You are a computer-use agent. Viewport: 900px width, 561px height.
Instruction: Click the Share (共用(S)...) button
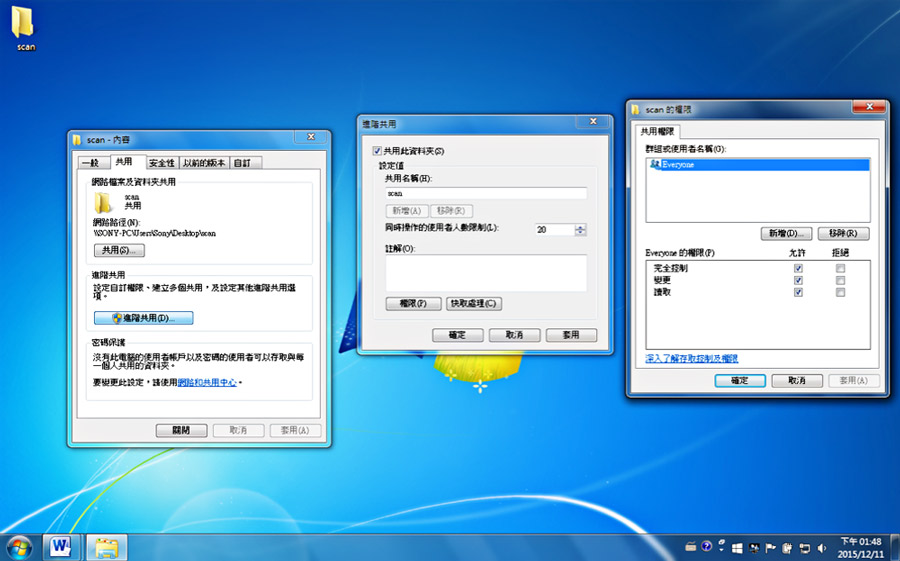tap(119, 250)
